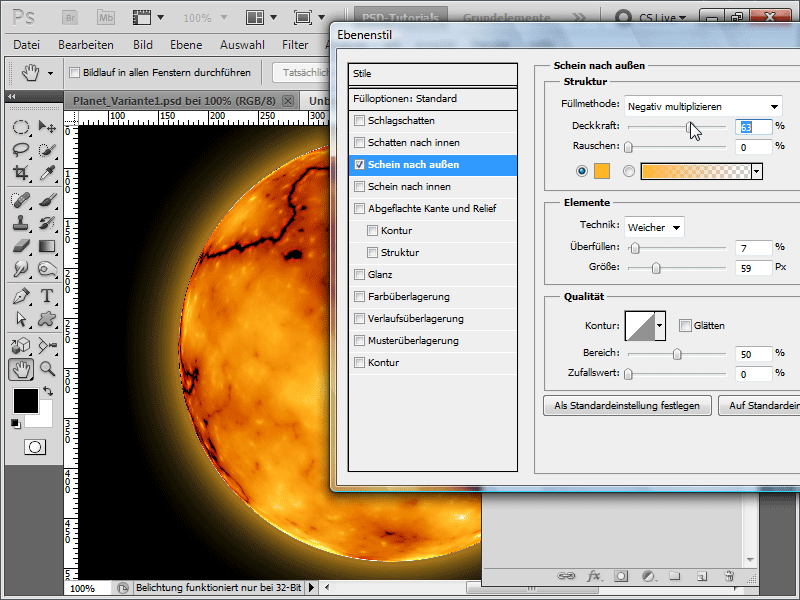Select the 3D Camera tool
Image resolution: width=800 pixels, height=600 pixels.
coord(47,346)
